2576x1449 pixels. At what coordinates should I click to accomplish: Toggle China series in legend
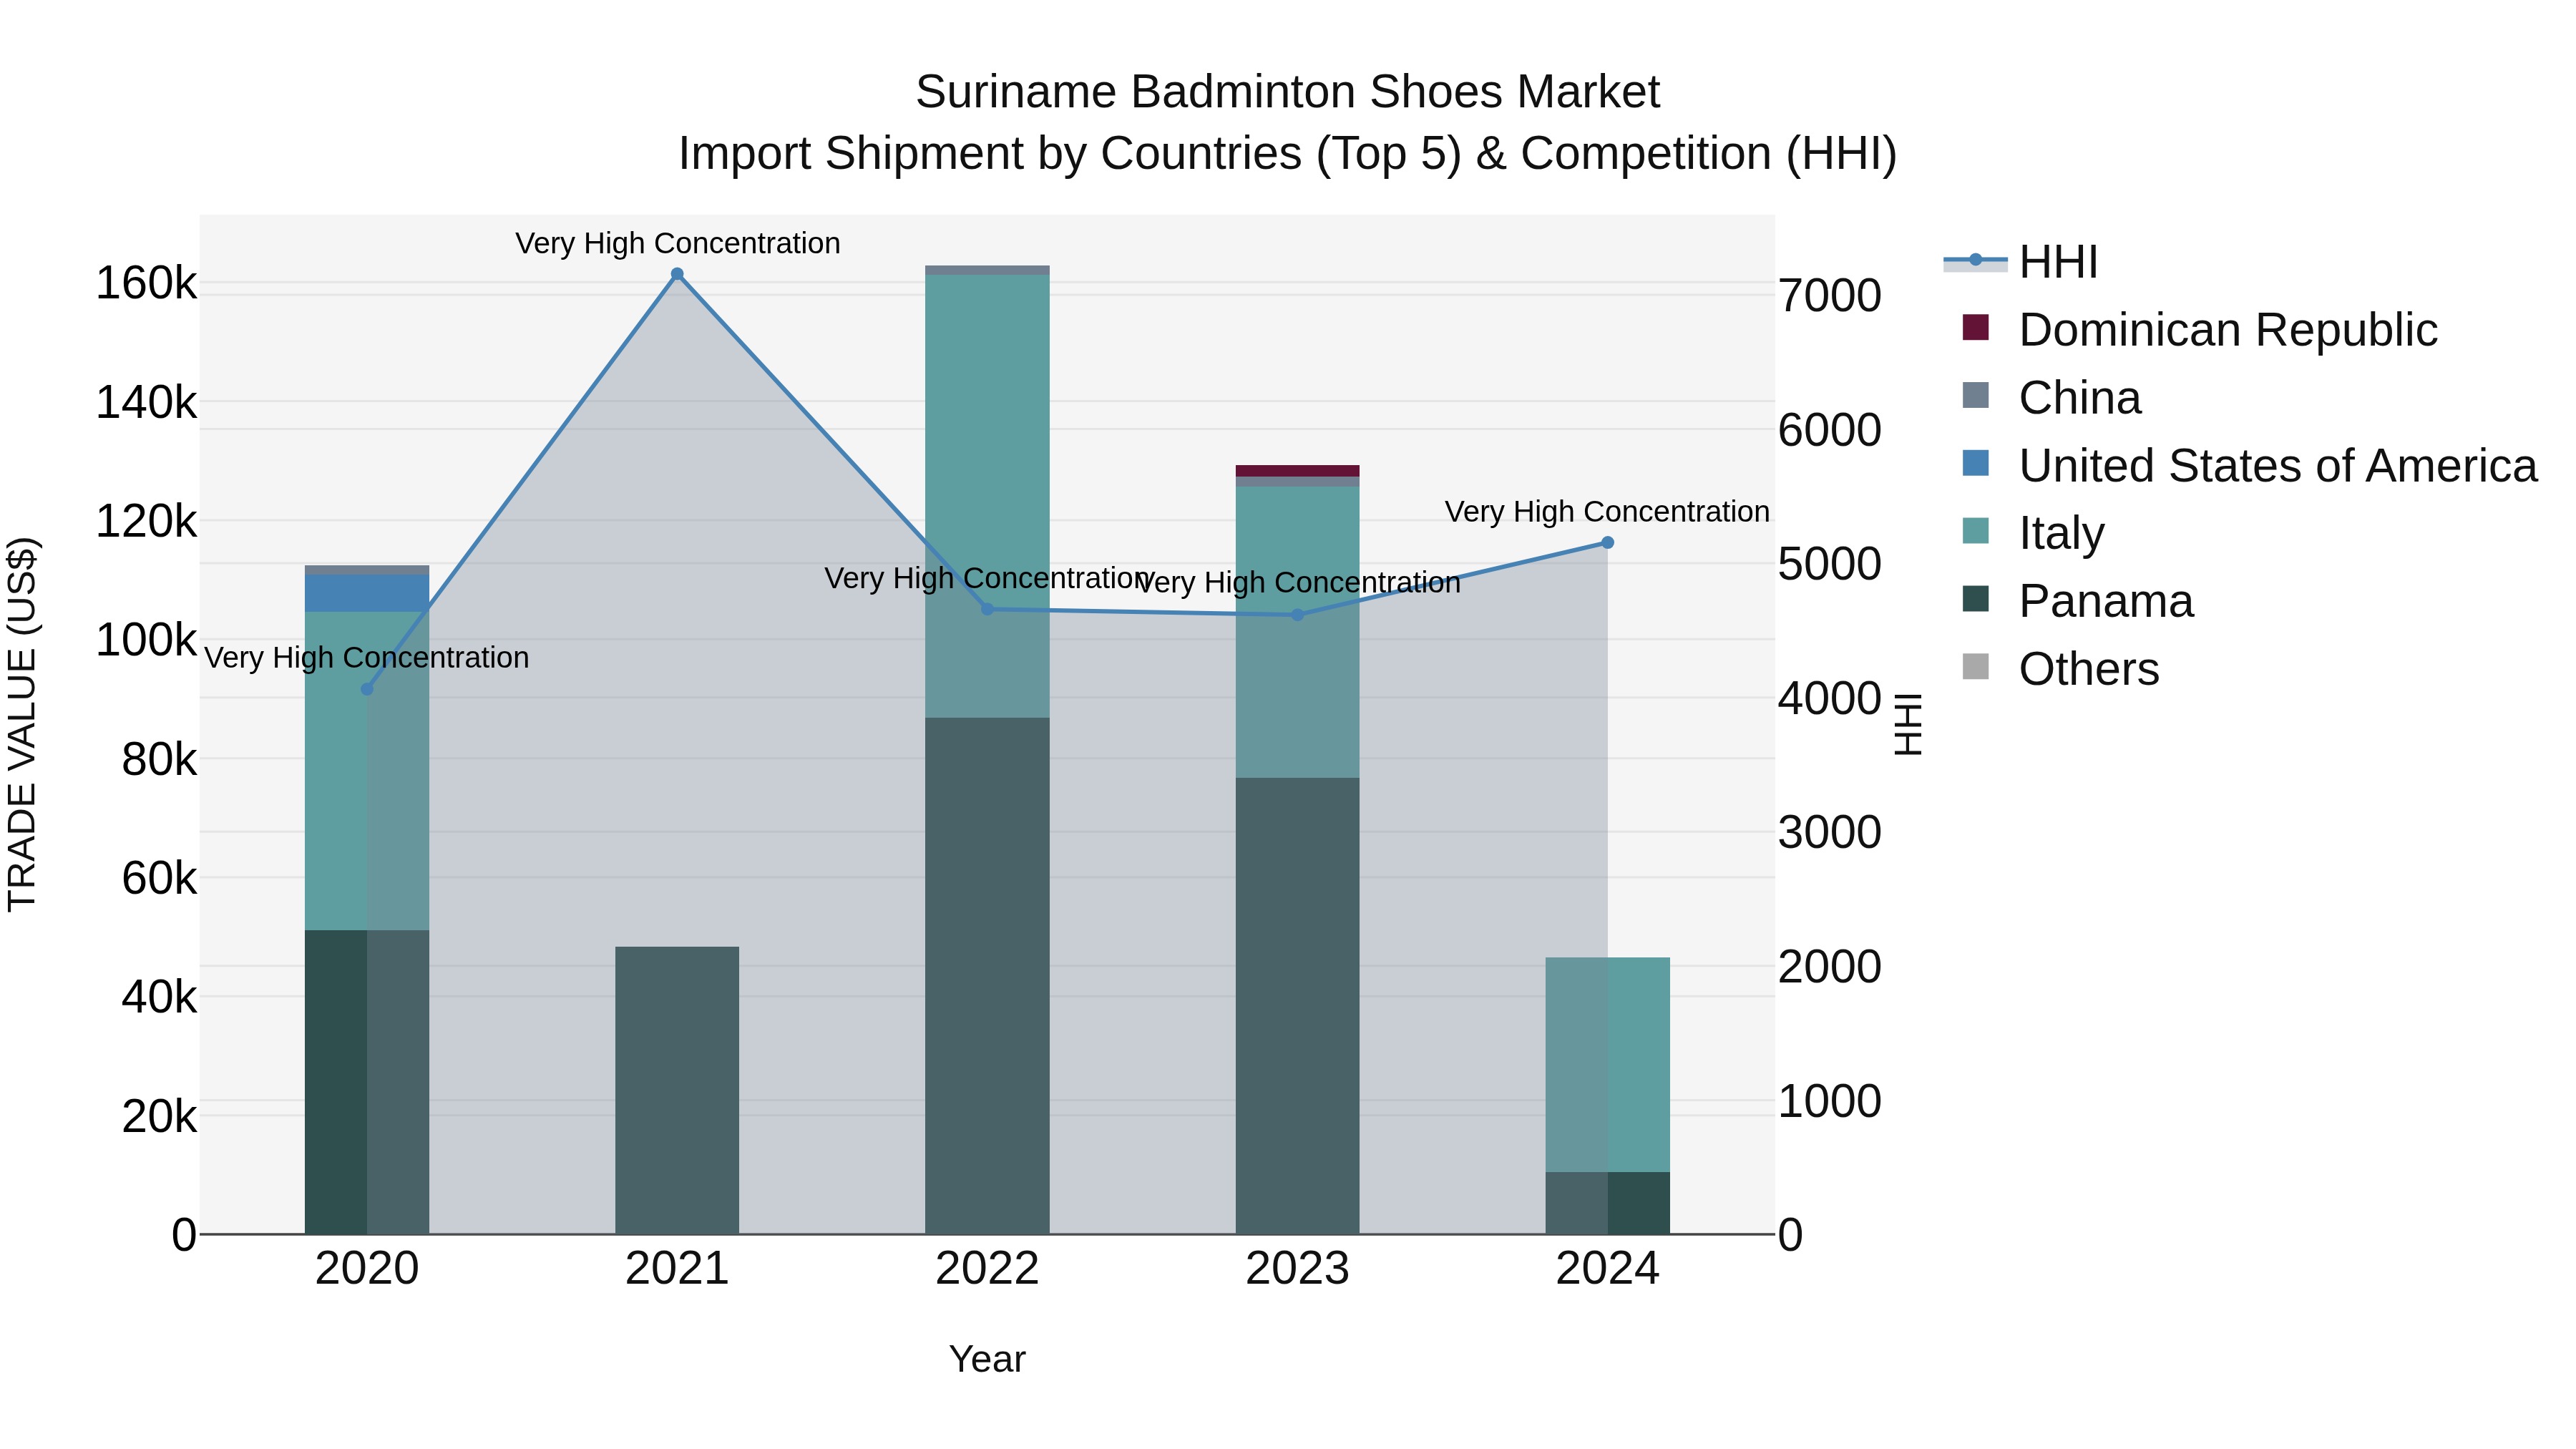pyautogui.click(x=2052, y=398)
